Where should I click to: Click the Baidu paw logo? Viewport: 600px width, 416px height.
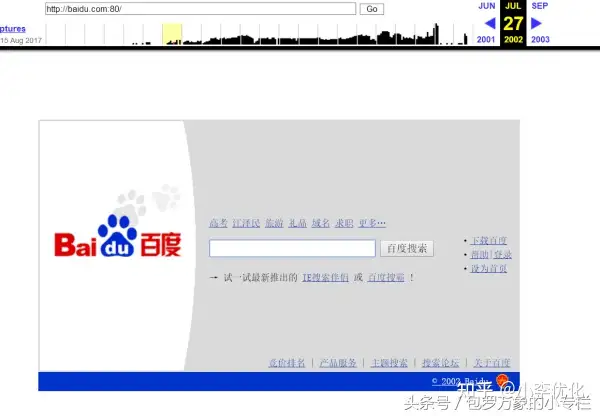(117, 236)
